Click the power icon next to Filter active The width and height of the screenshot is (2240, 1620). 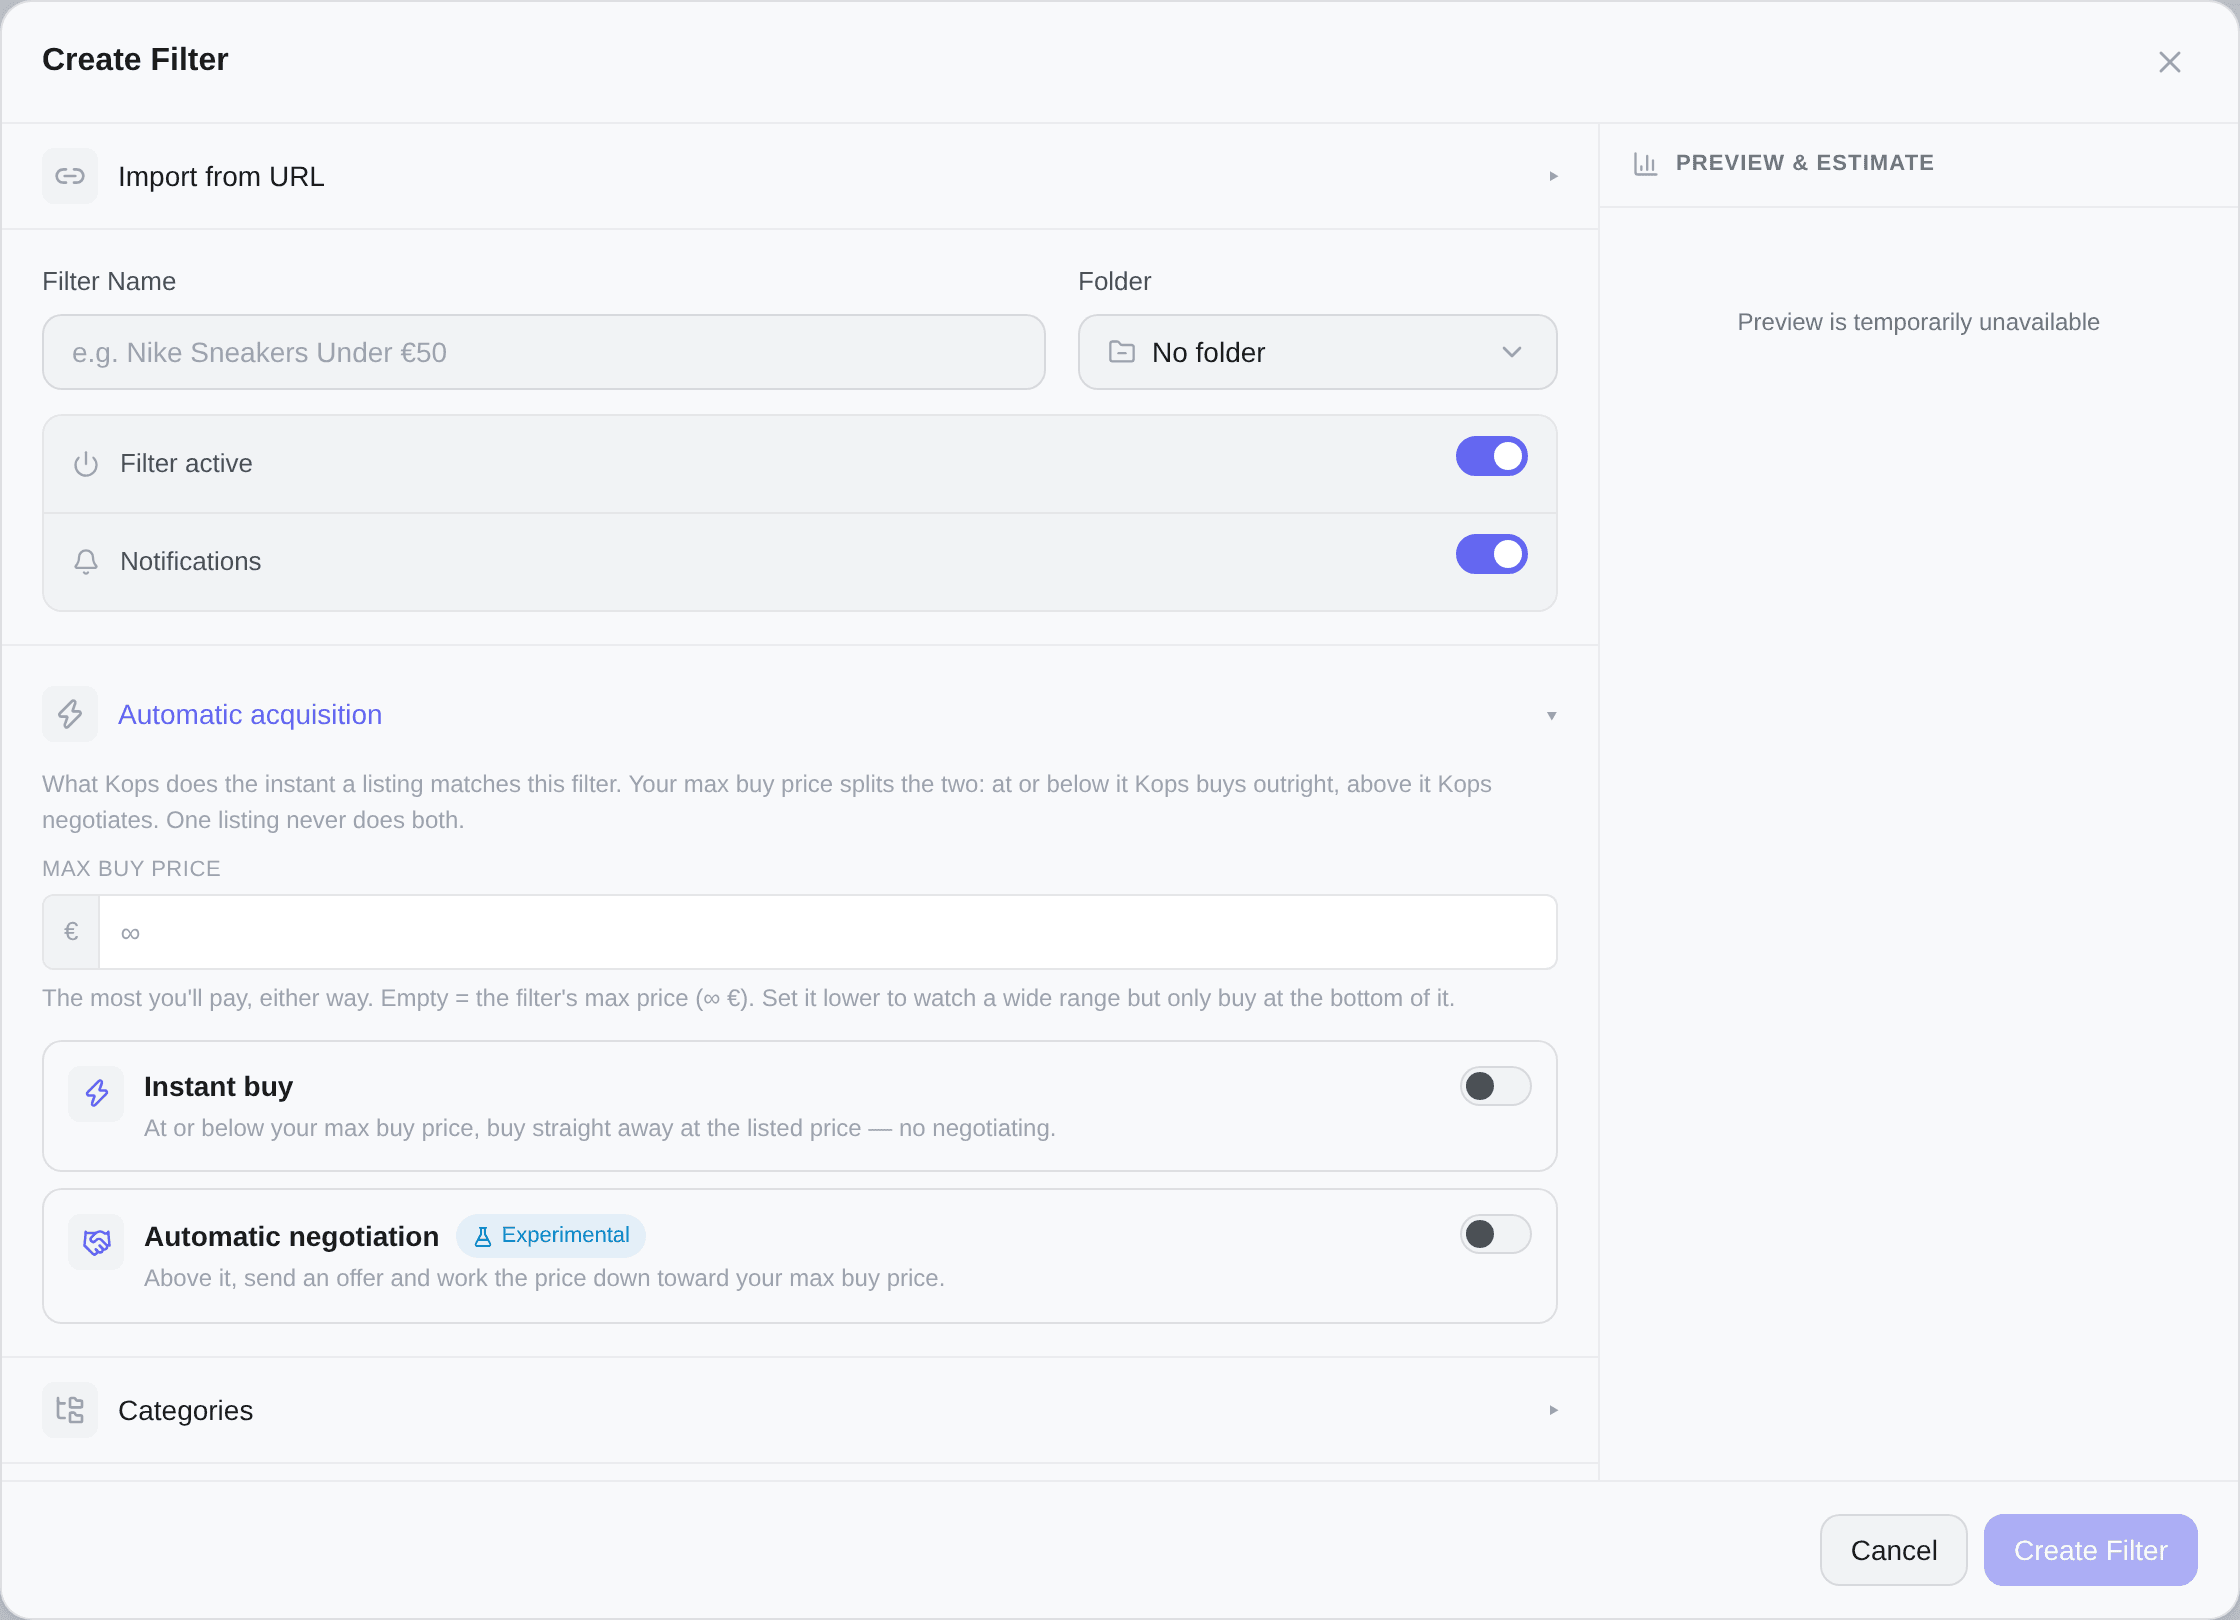click(86, 464)
